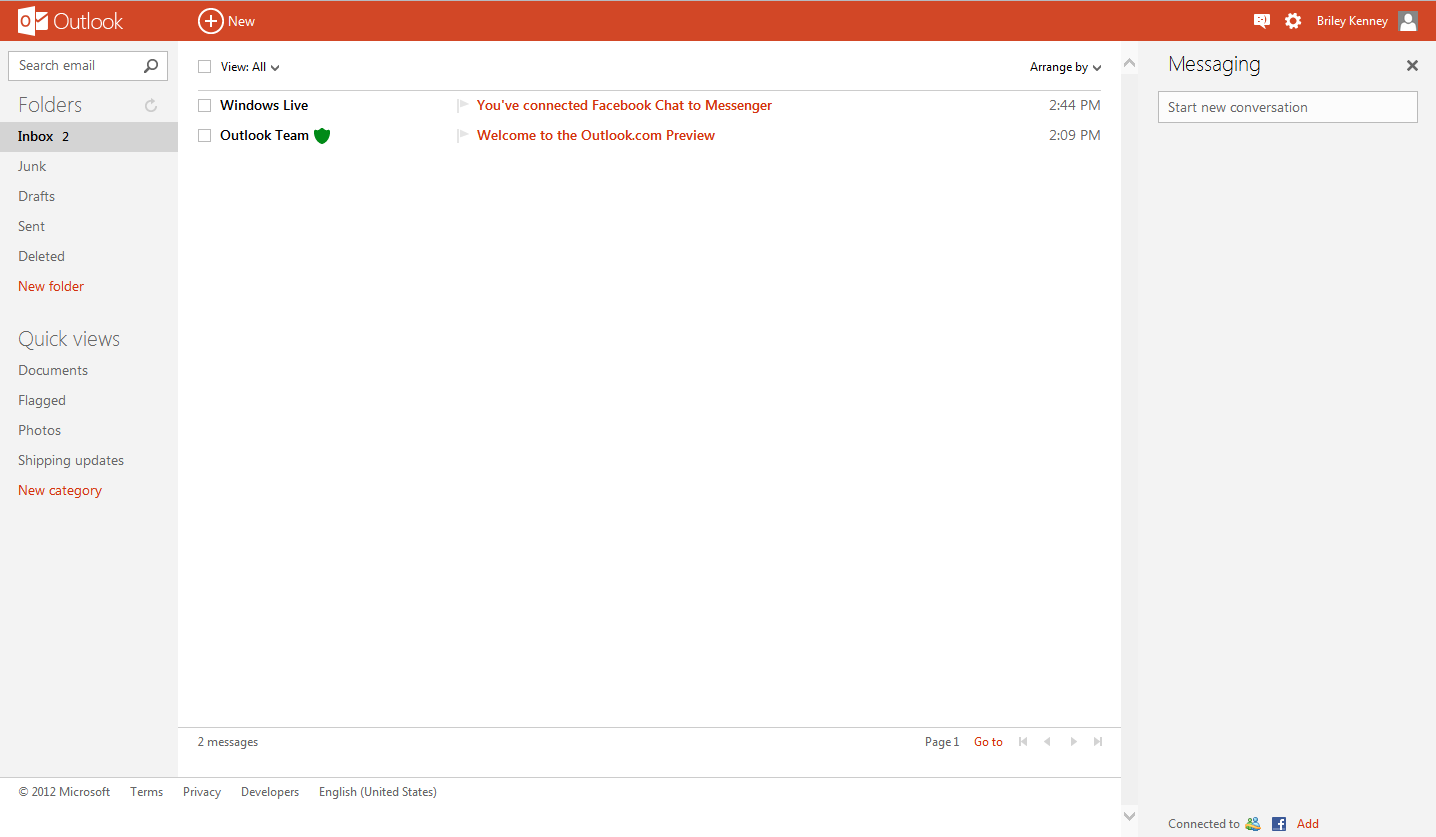The height and width of the screenshot is (837, 1436).
Task: Click the New folder link
Action: click(x=51, y=286)
